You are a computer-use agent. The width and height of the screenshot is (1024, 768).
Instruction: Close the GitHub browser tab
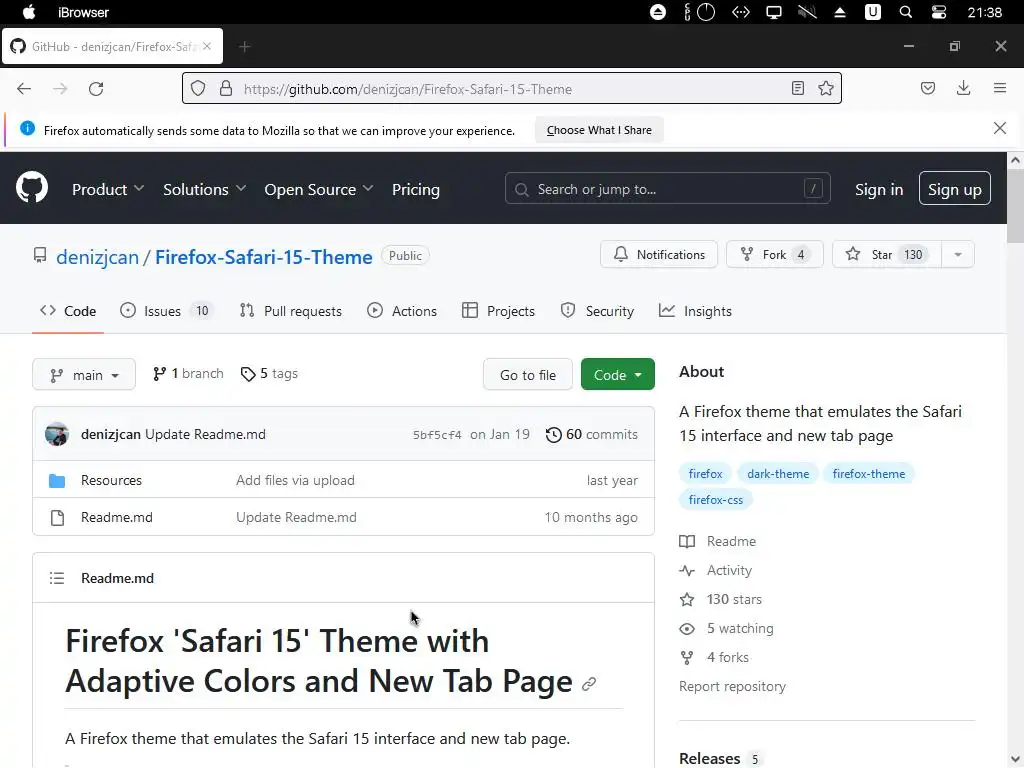(x=207, y=46)
